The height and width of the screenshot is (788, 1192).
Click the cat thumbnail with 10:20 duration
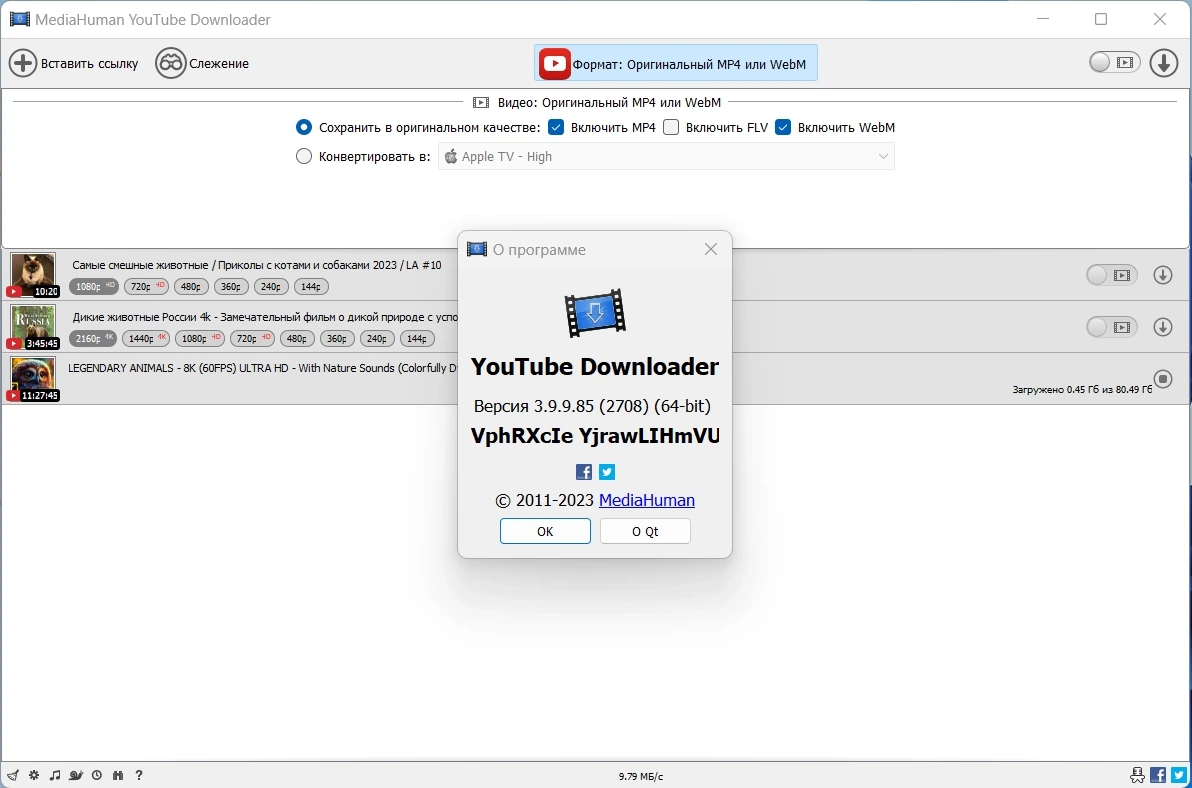coord(33,275)
